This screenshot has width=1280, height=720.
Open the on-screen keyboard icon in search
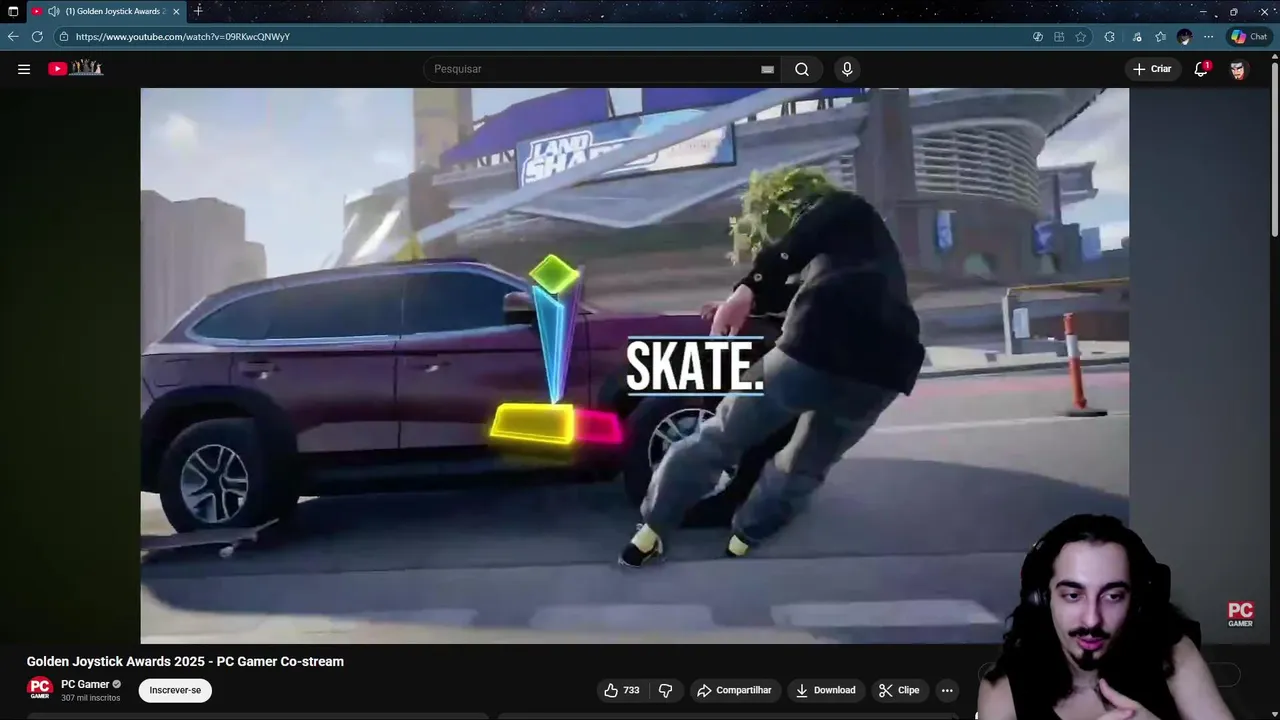pyautogui.click(x=767, y=69)
